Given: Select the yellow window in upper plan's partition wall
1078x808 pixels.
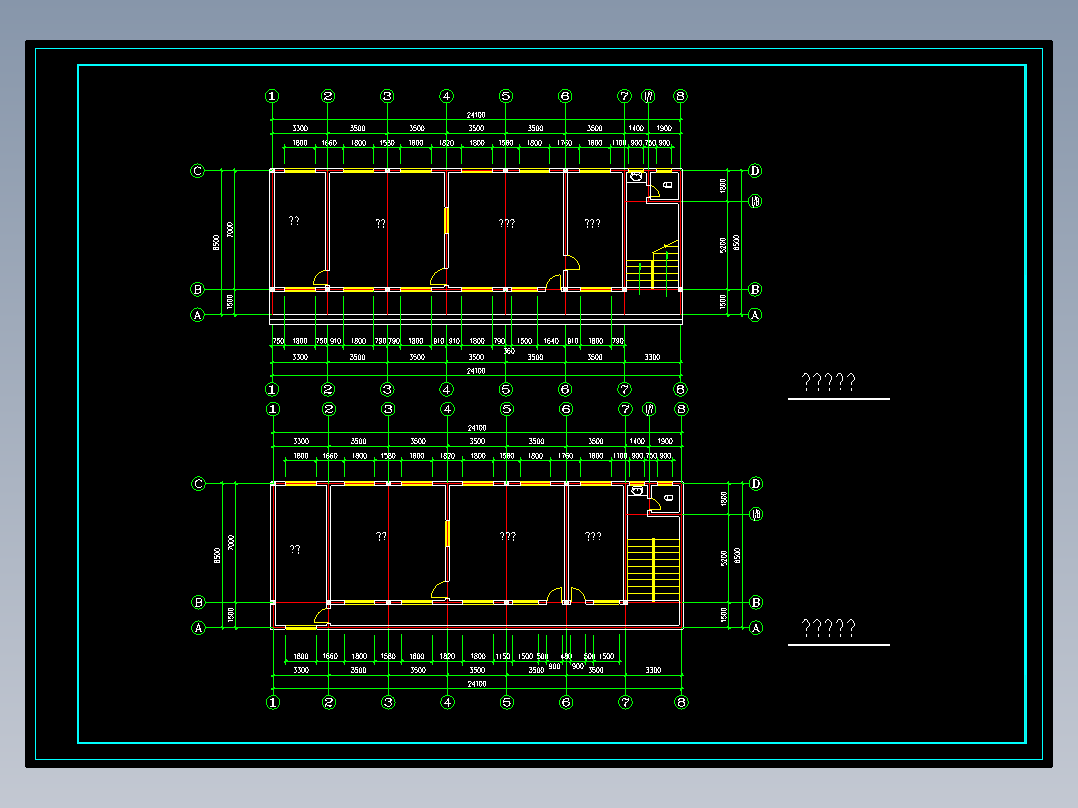Looking at the screenshot, I should click(x=447, y=221).
